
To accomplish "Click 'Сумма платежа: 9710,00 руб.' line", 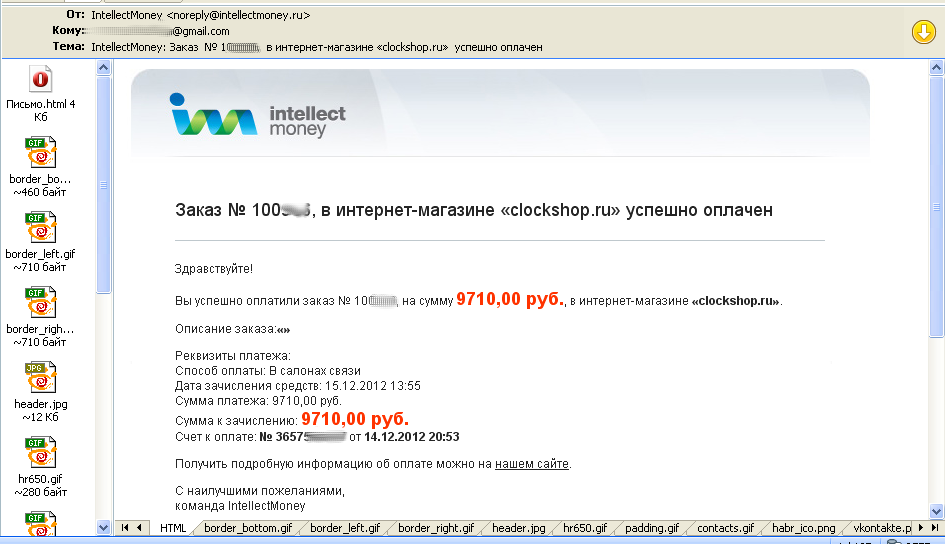I will point(258,401).
